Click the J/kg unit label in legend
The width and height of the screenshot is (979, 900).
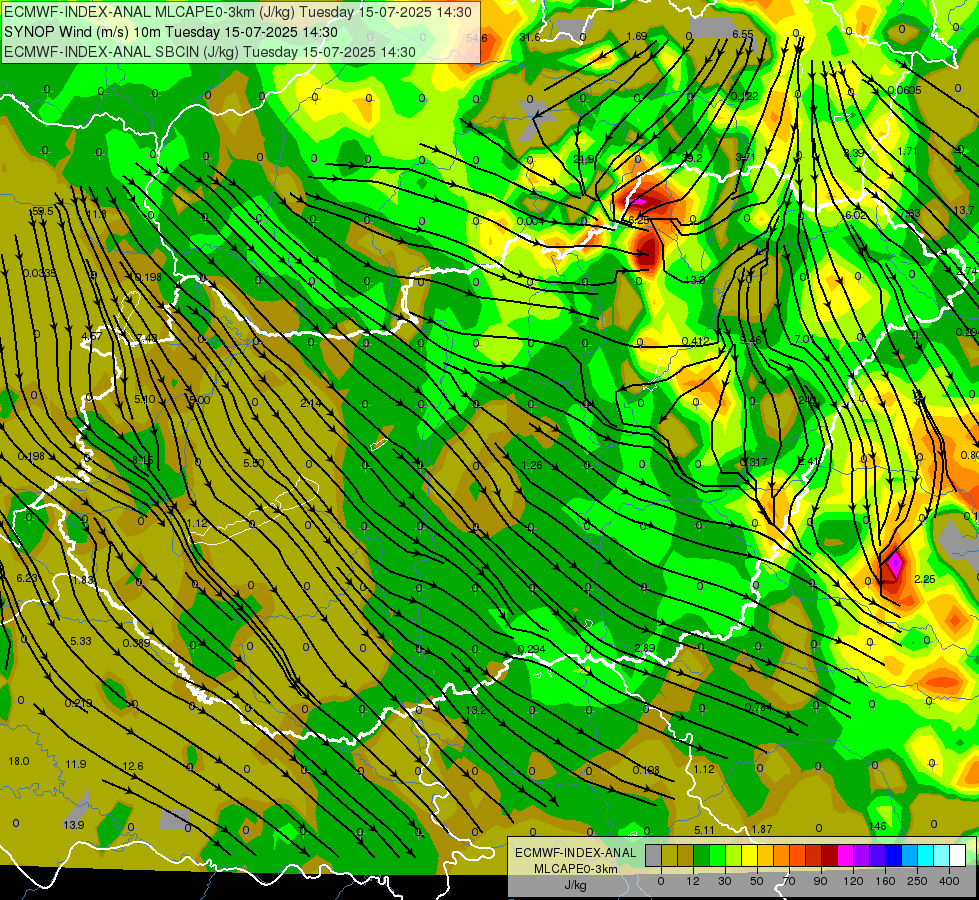click(576, 885)
